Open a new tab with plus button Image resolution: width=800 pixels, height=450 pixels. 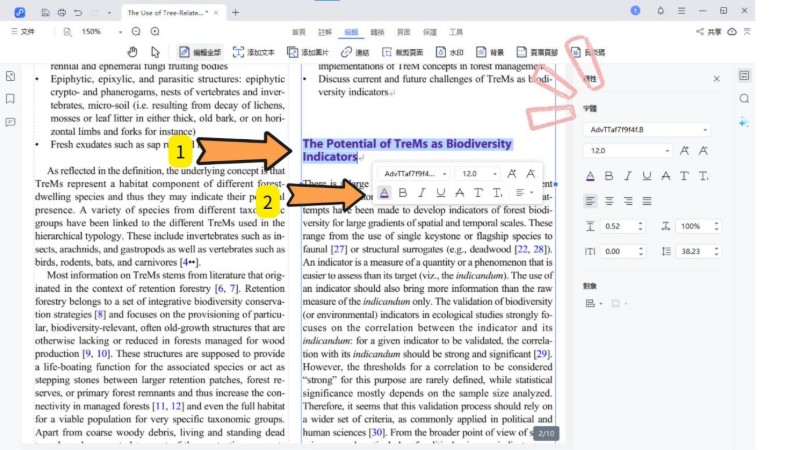click(x=235, y=13)
